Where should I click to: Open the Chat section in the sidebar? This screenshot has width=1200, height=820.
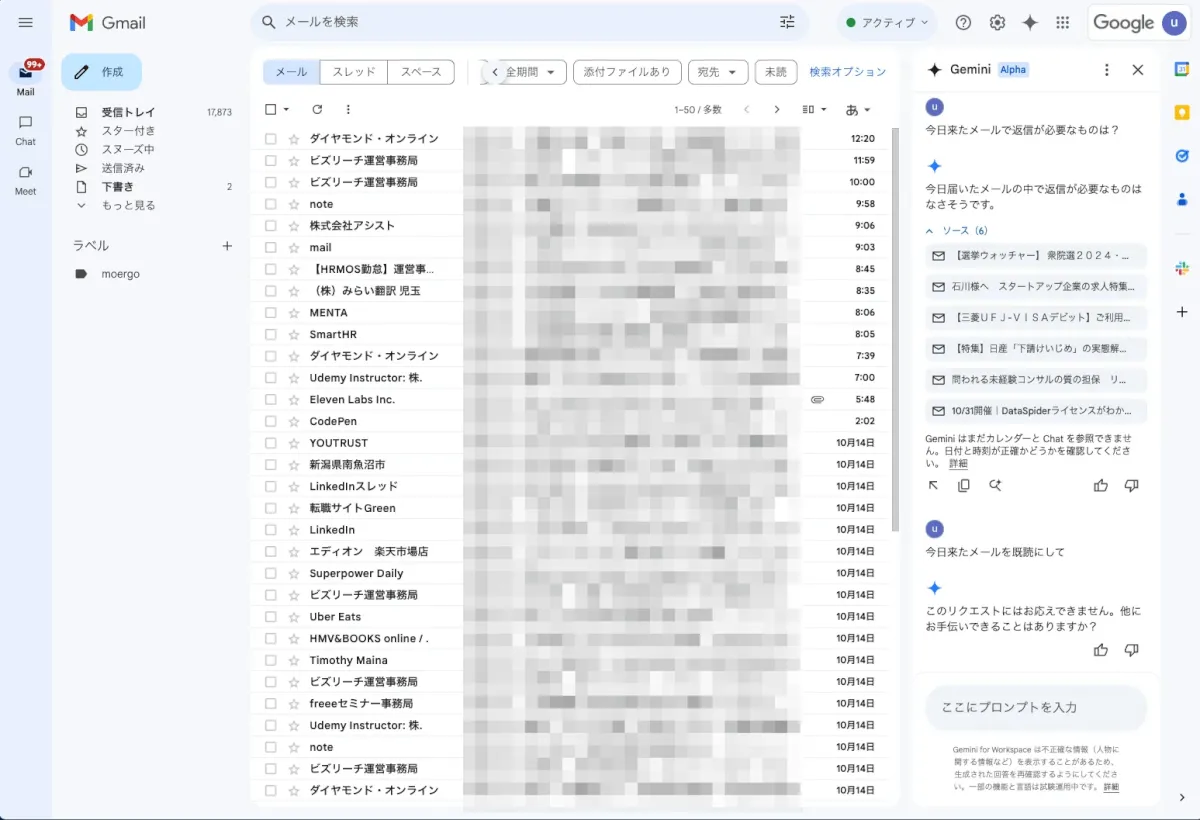pos(26,129)
